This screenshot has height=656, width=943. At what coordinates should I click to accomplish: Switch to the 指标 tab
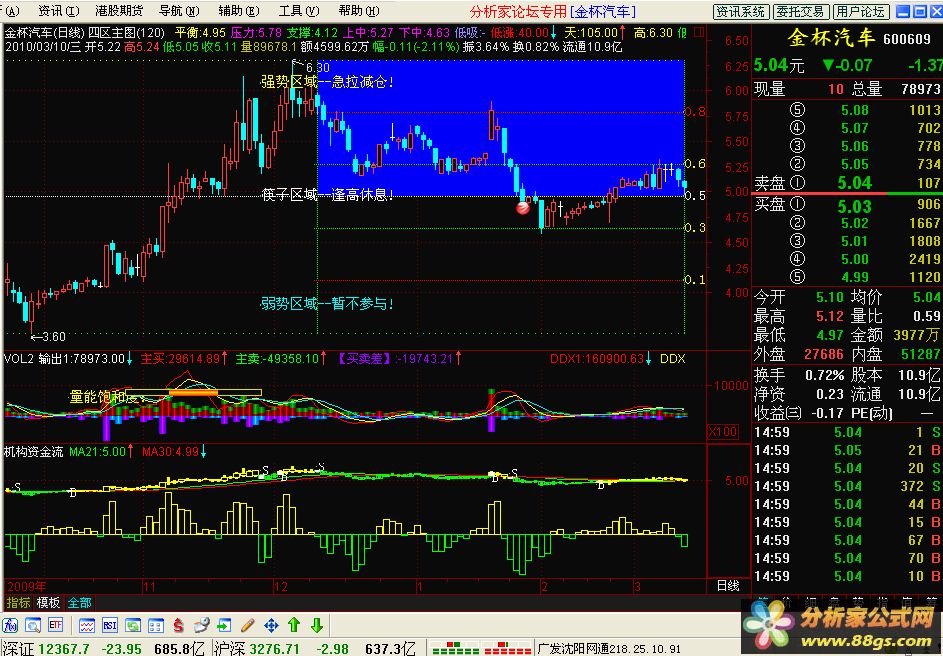pos(18,602)
